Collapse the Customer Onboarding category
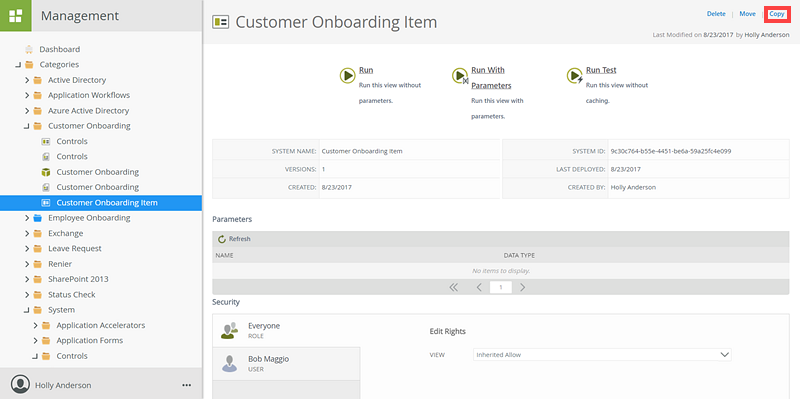The height and width of the screenshot is (399, 800). (x=27, y=126)
